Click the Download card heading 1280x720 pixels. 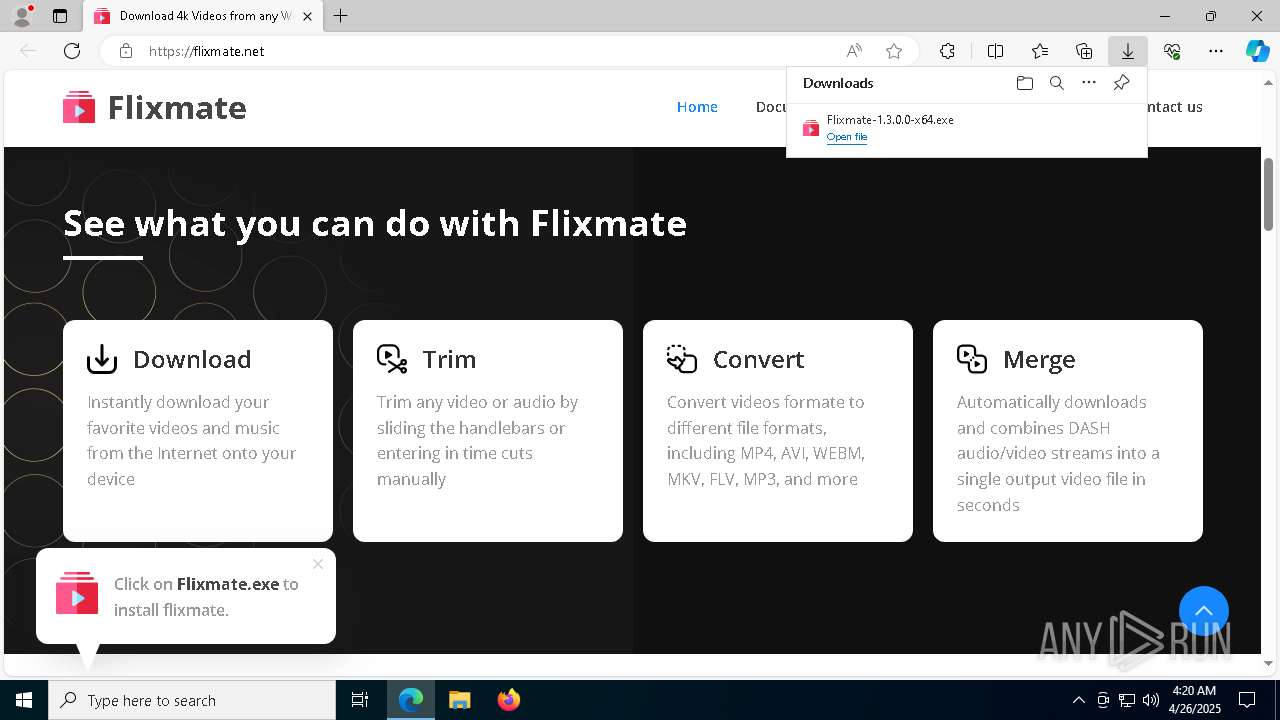(x=192, y=359)
